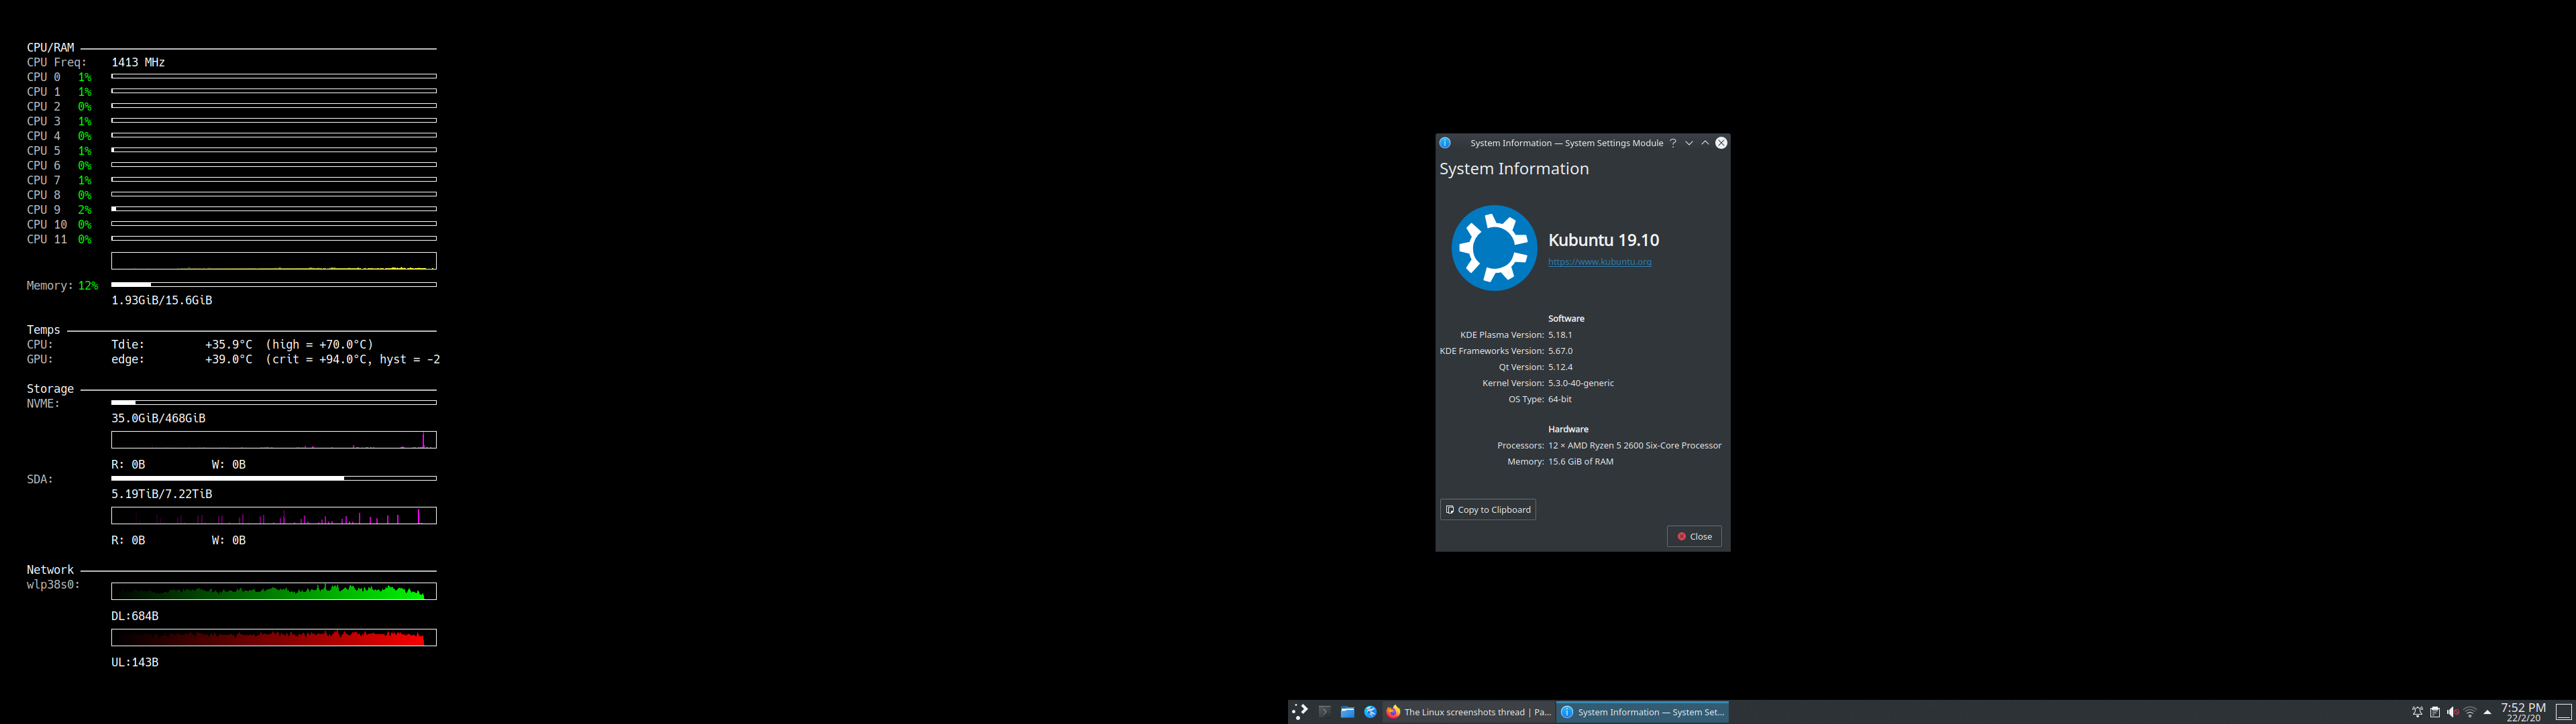Click the Kubuntu gear logo
The width and height of the screenshot is (2576, 724).
1494,248
